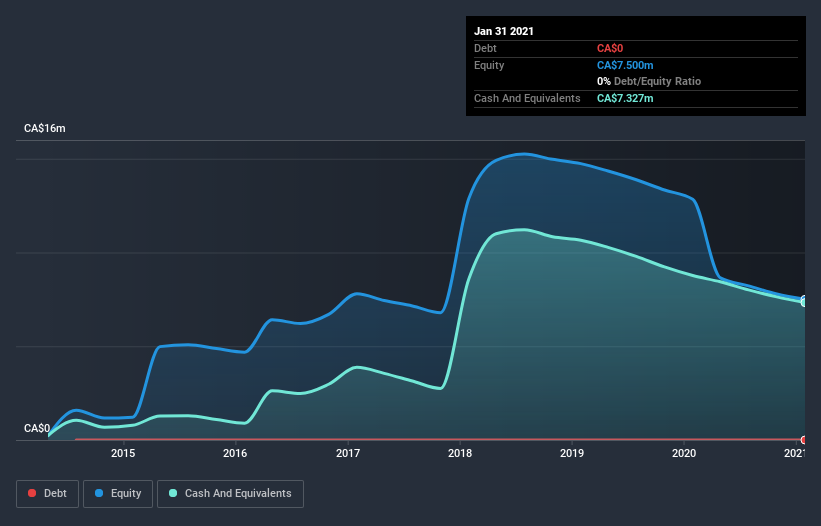Viewport: 821px width, 526px height.
Task: Click the Debt row label in tooltip
Action: click(x=485, y=49)
